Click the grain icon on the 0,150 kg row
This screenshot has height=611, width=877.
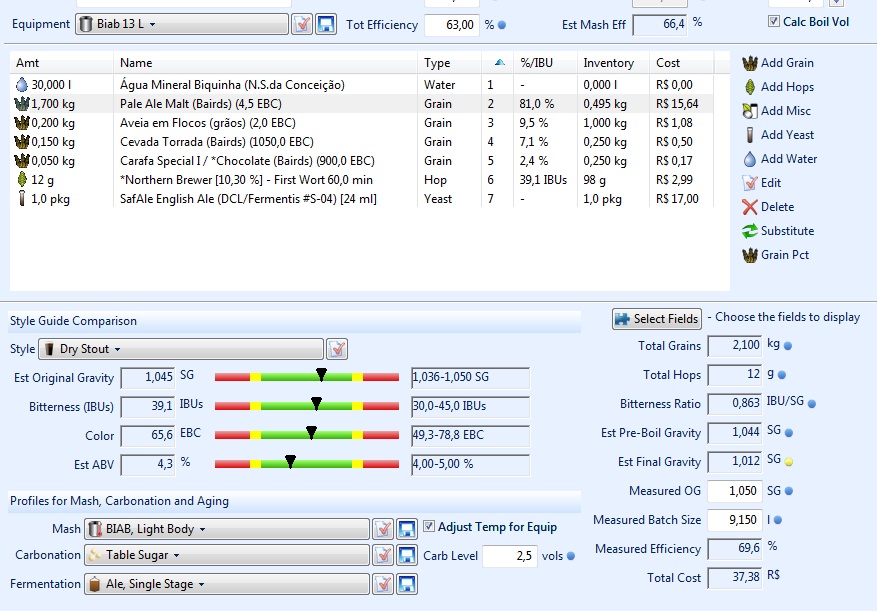[21, 142]
